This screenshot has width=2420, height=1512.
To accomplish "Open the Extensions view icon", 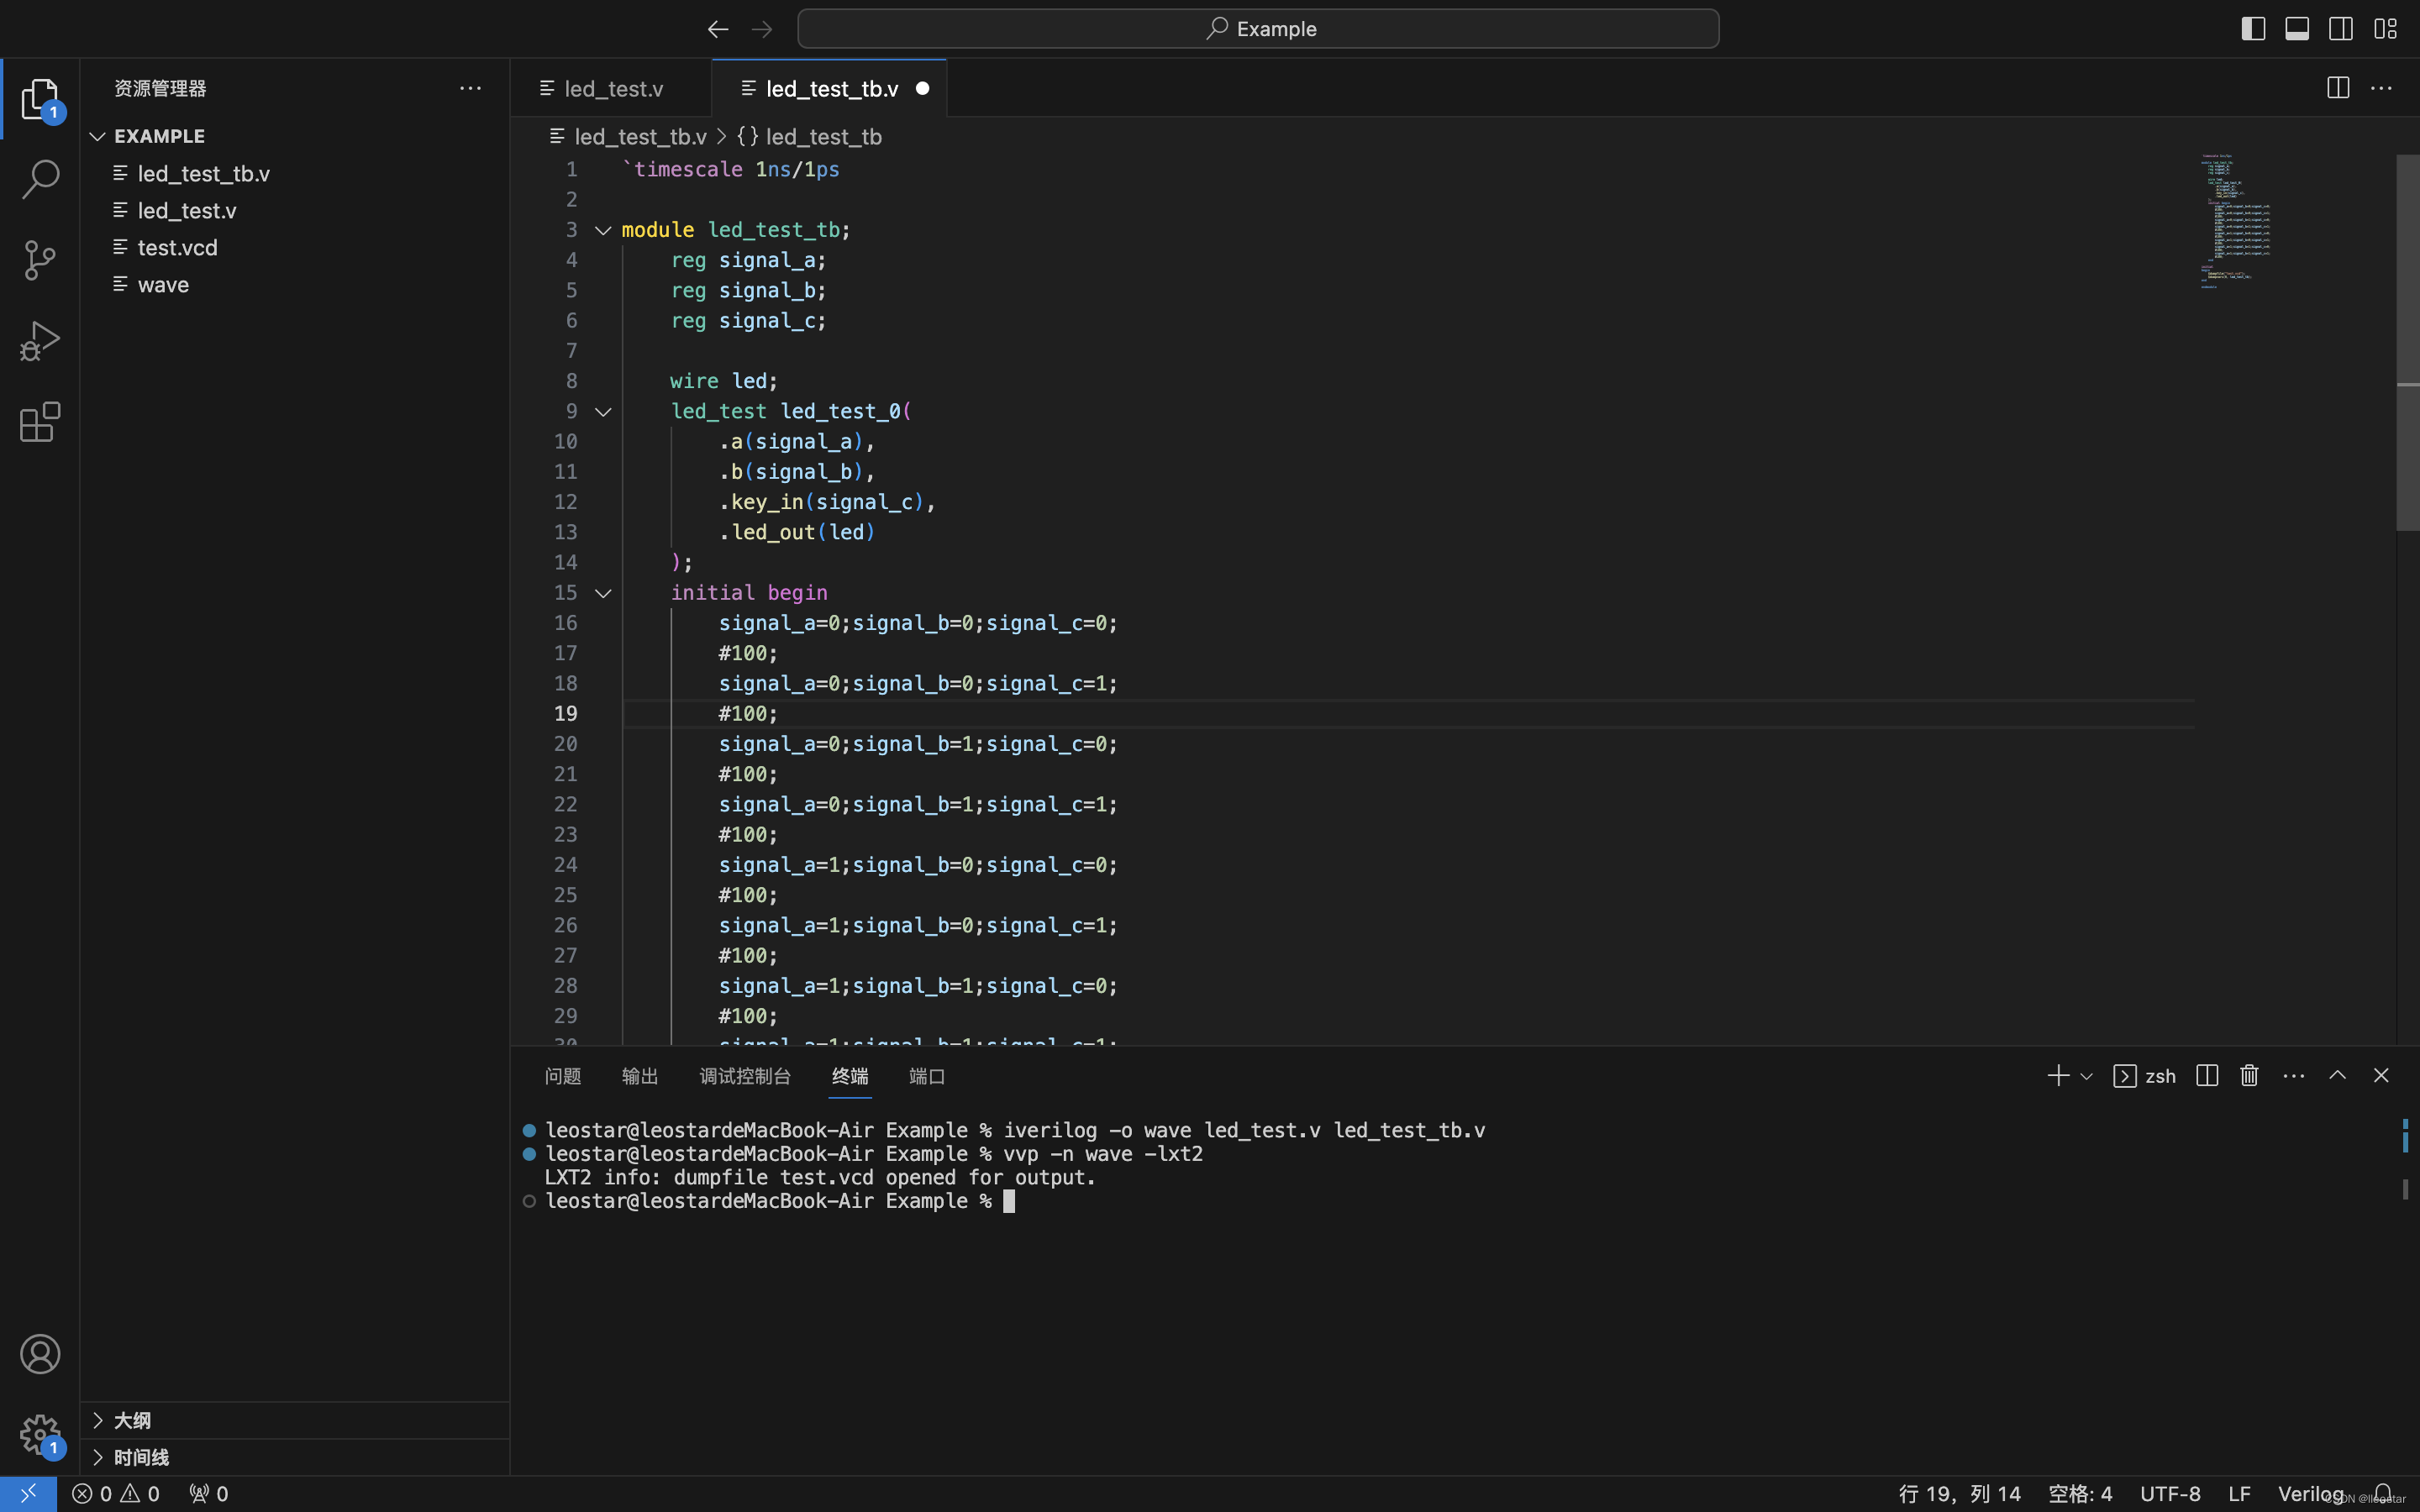I will click(x=40, y=422).
